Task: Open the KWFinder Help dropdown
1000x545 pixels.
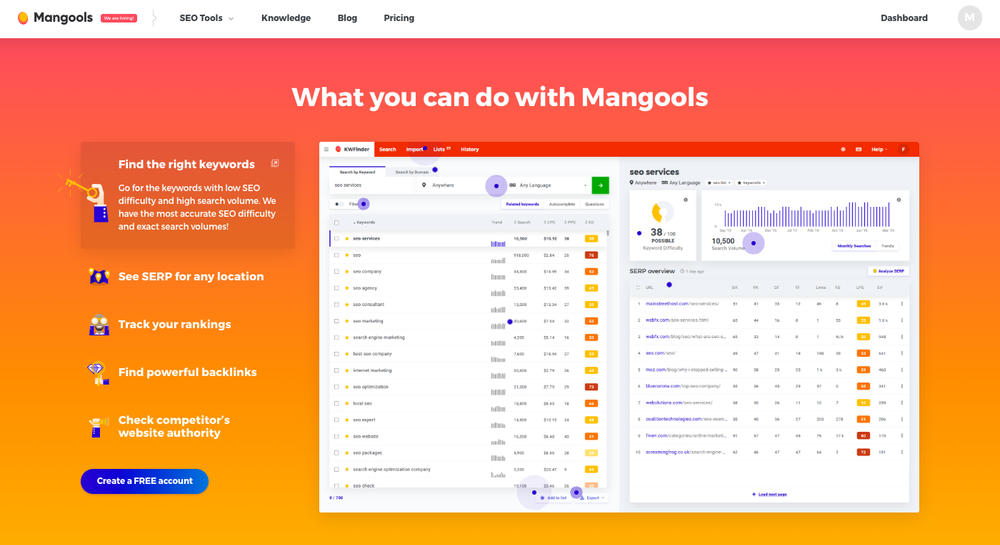Action: pos(879,149)
